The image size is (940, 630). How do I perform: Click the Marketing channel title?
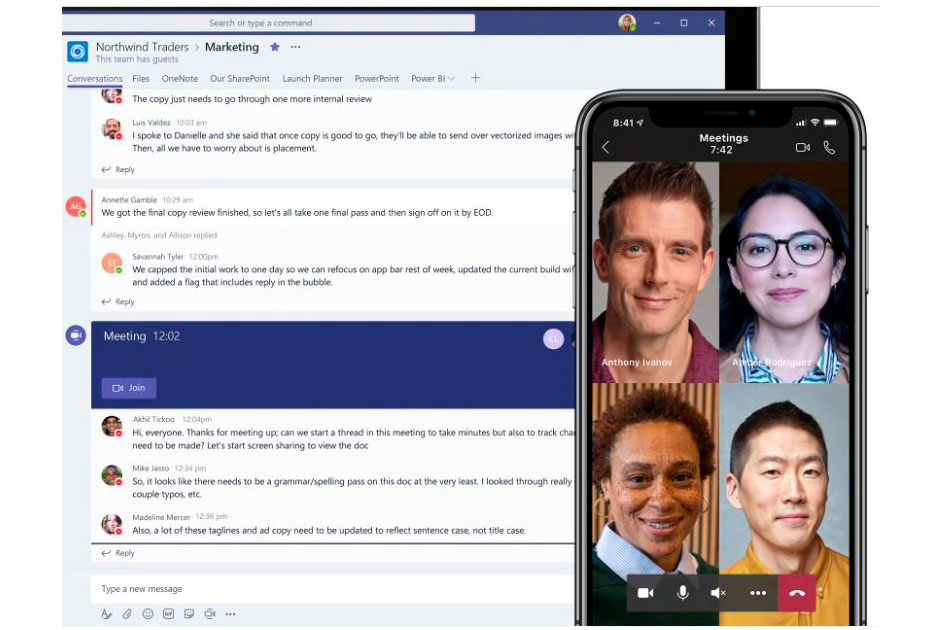[232, 47]
